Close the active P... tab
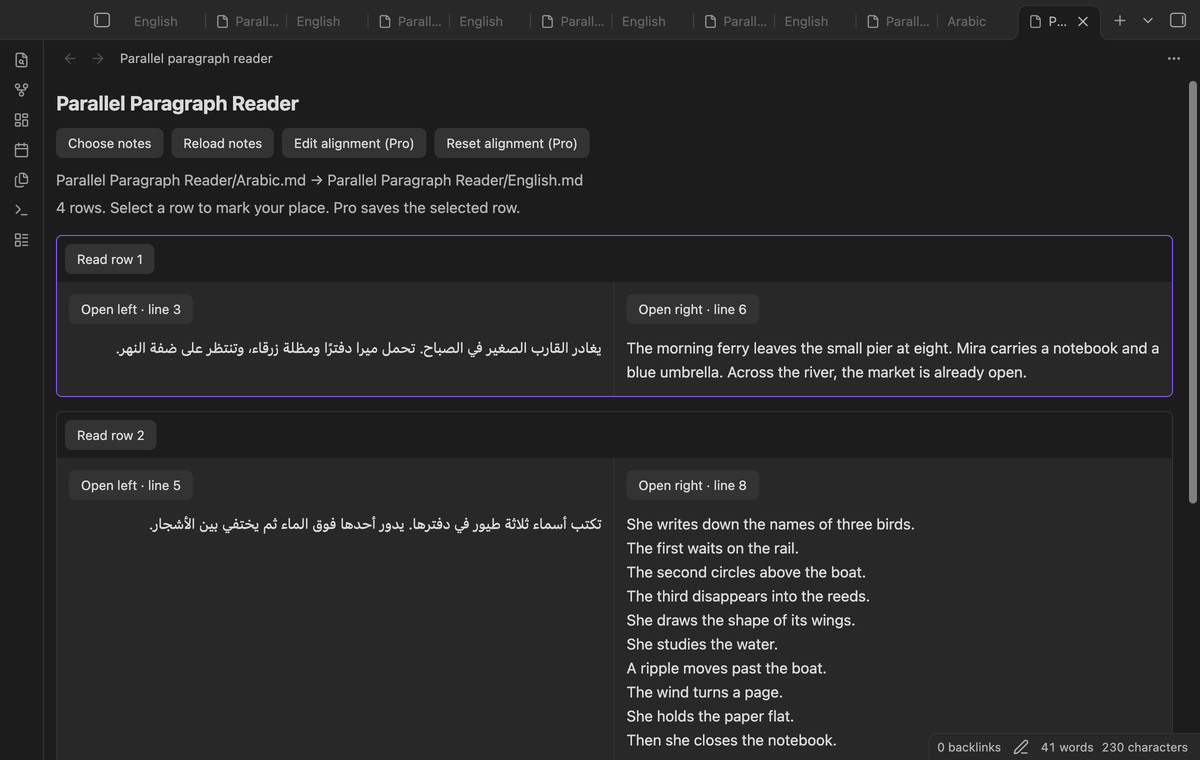This screenshot has height=760, width=1200. 1083,21
